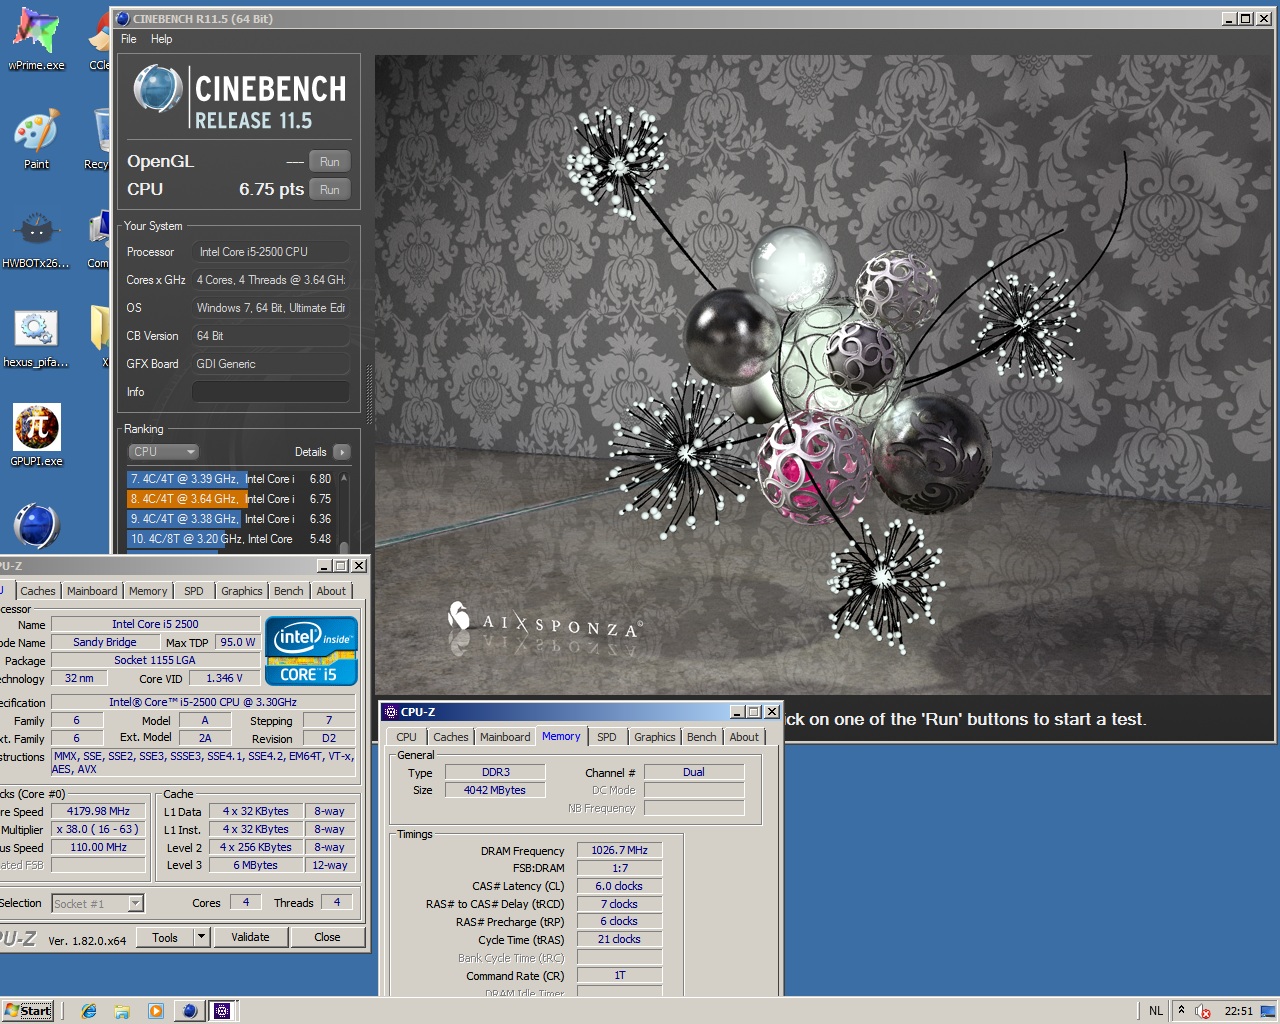Click the DRAM Frequency value 1026.7 MHz
The image size is (1280, 1024).
pyautogui.click(x=619, y=850)
